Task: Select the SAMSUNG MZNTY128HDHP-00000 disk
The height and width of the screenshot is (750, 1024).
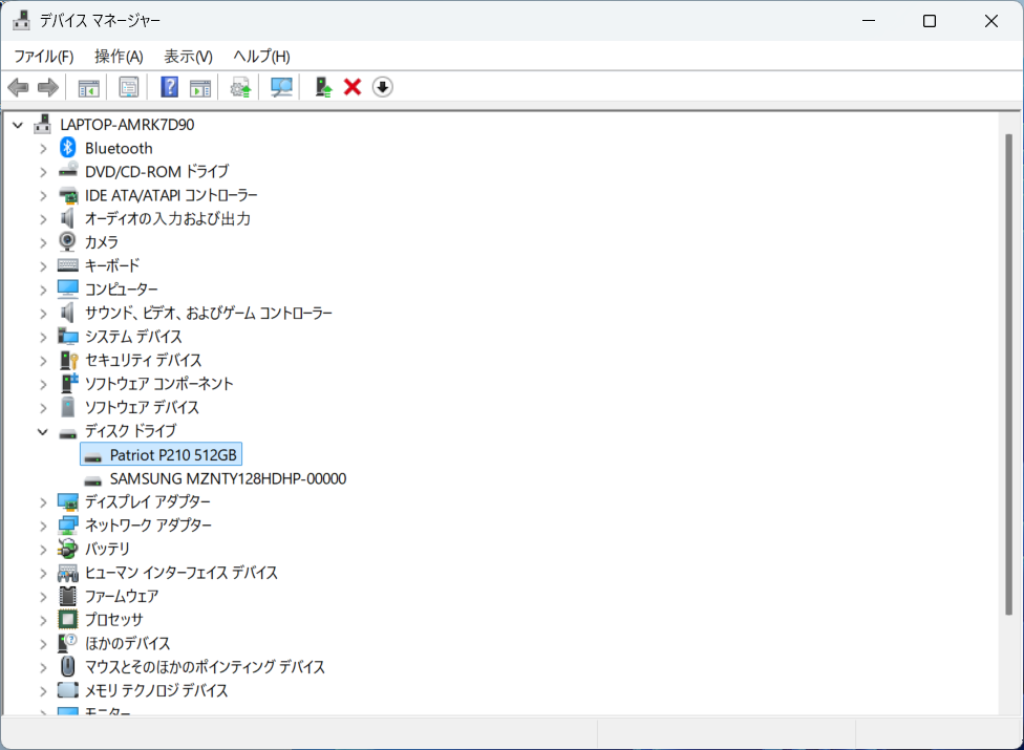Action: [x=228, y=479]
